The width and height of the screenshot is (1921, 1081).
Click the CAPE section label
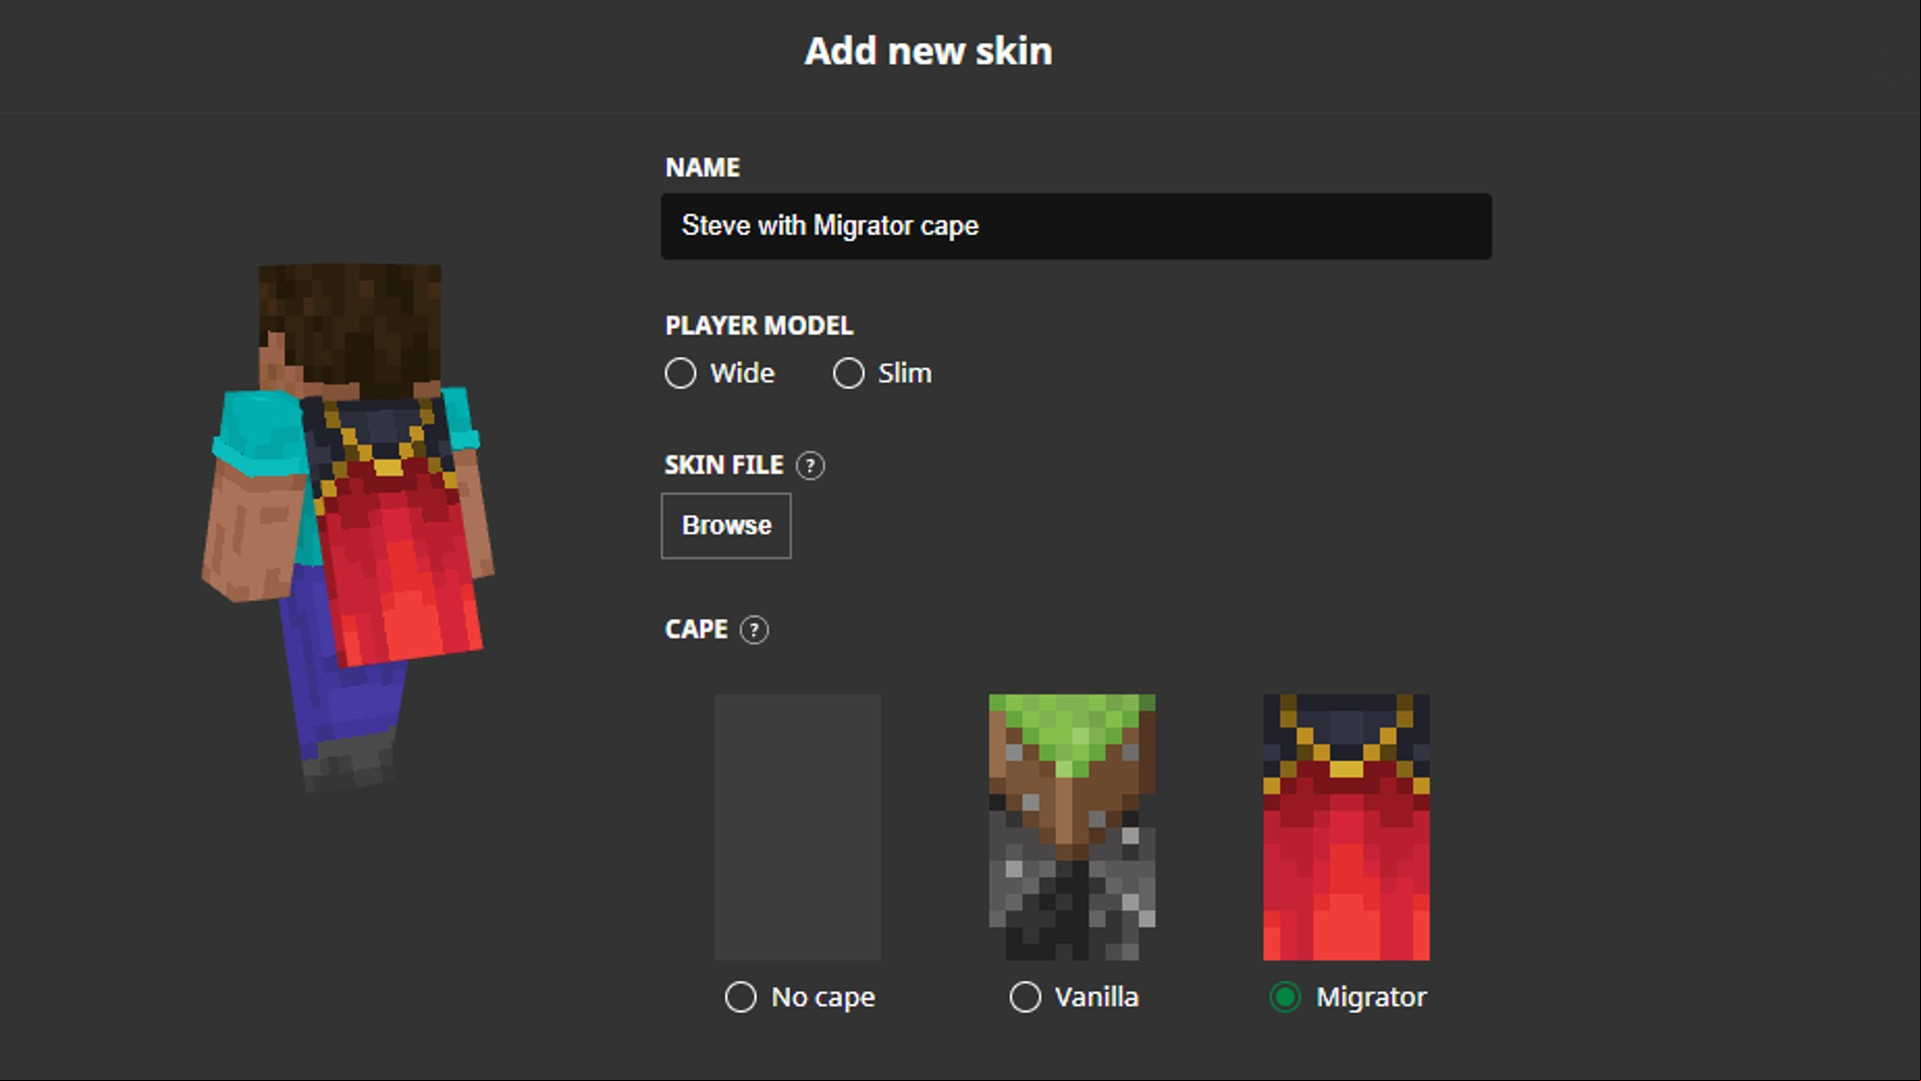click(x=696, y=629)
